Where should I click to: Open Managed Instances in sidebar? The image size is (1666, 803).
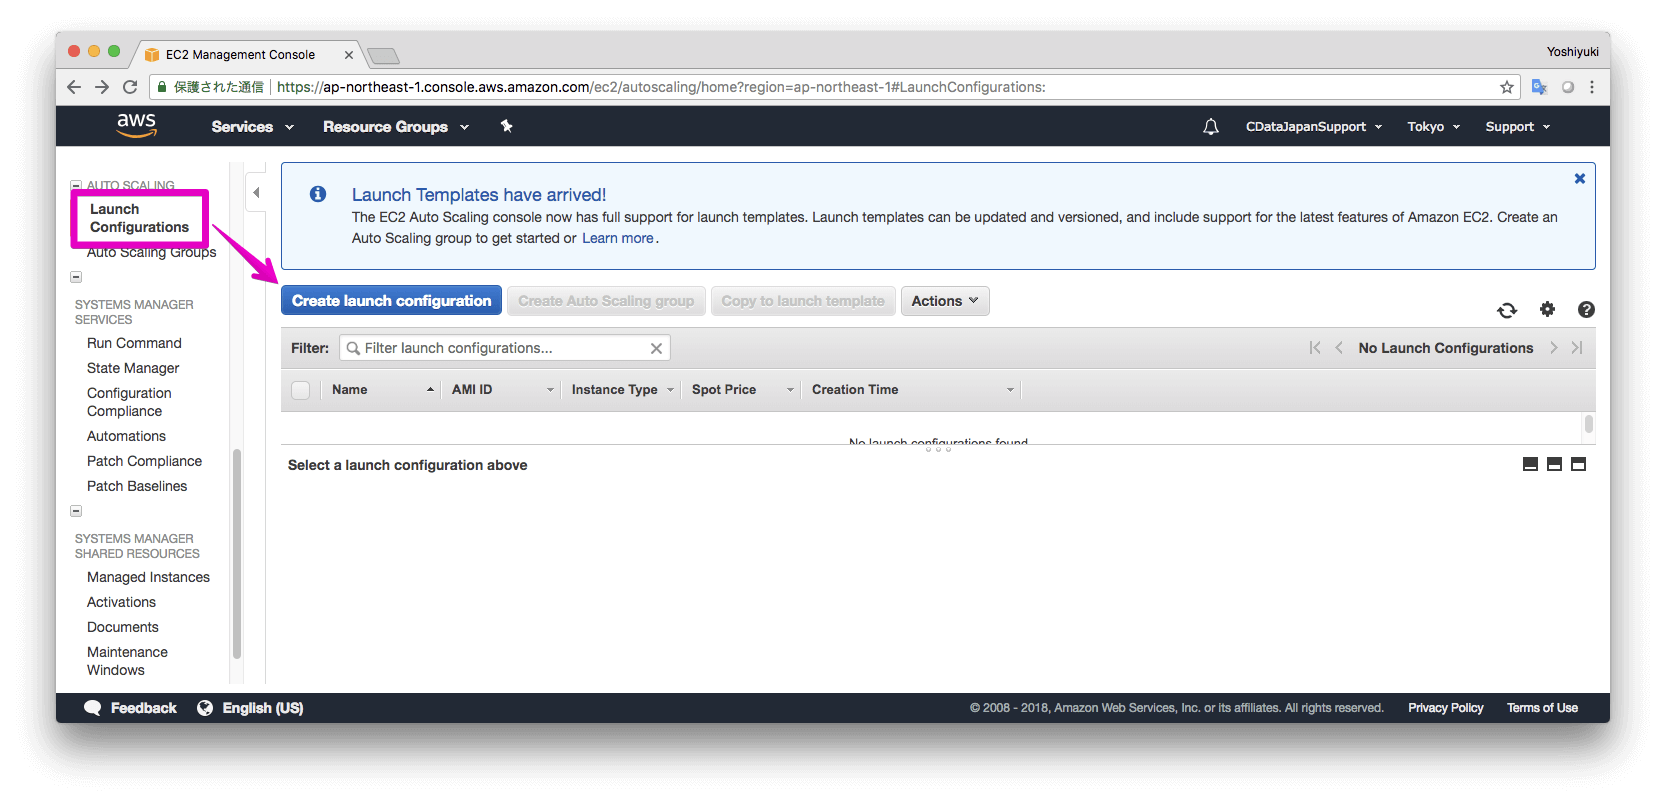(x=148, y=577)
